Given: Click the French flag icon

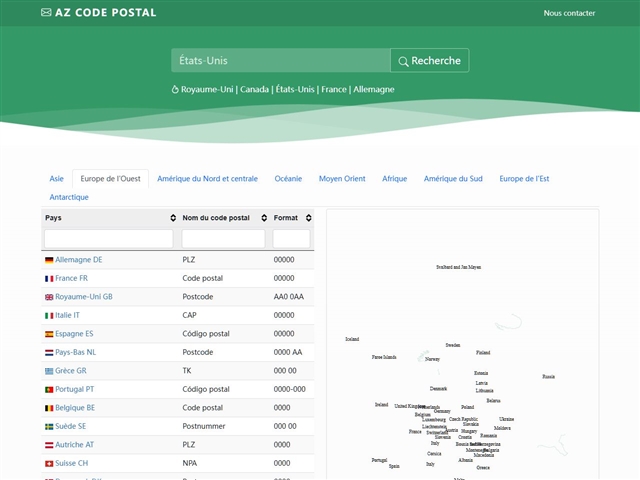Looking at the screenshot, I should [x=49, y=279].
